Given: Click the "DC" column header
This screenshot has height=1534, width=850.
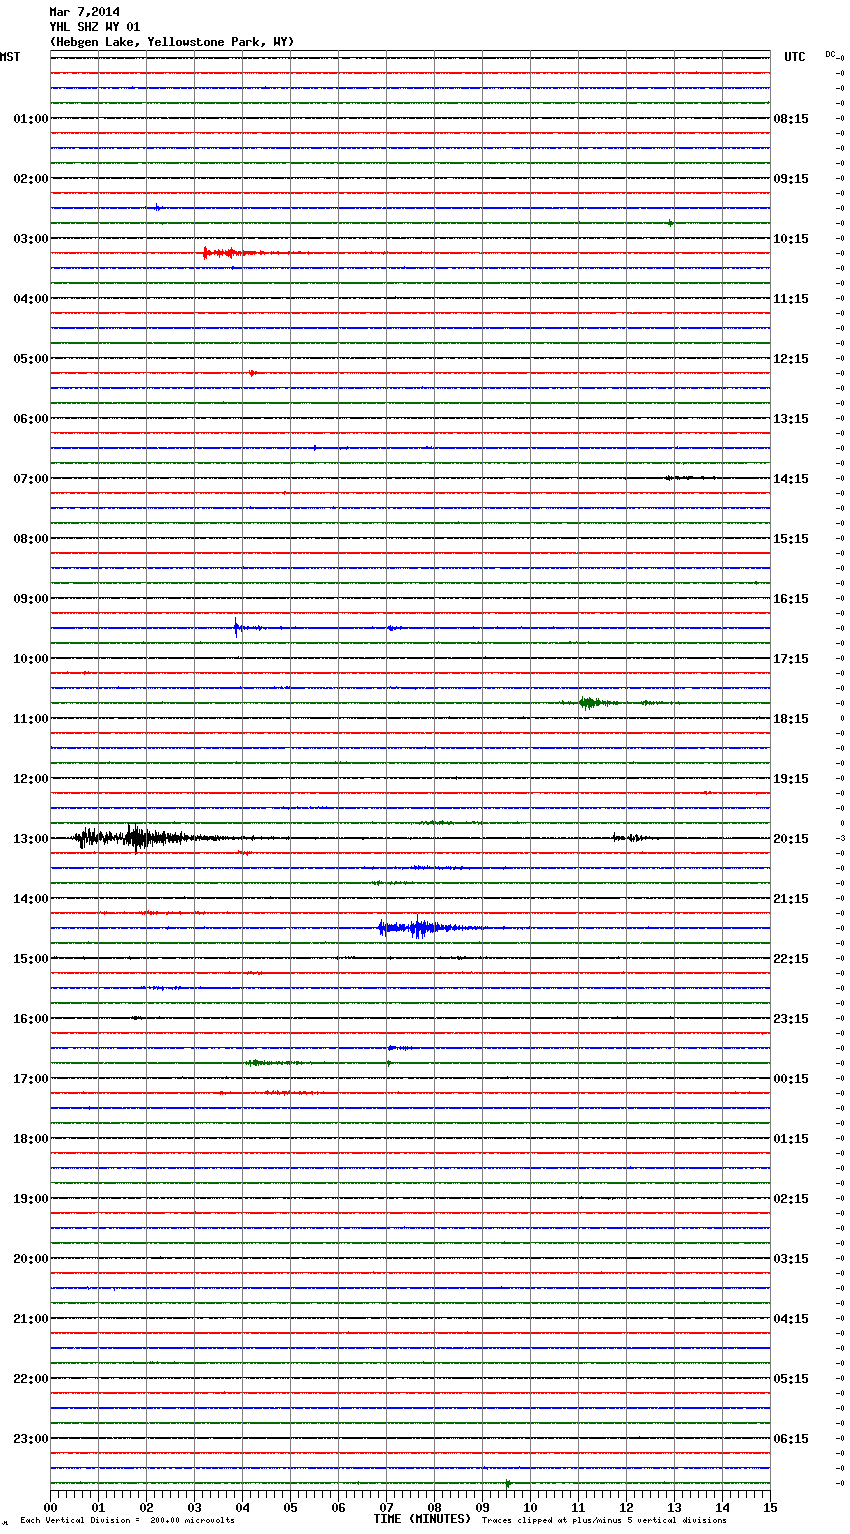Looking at the screenshot, I should coord(830,54).
